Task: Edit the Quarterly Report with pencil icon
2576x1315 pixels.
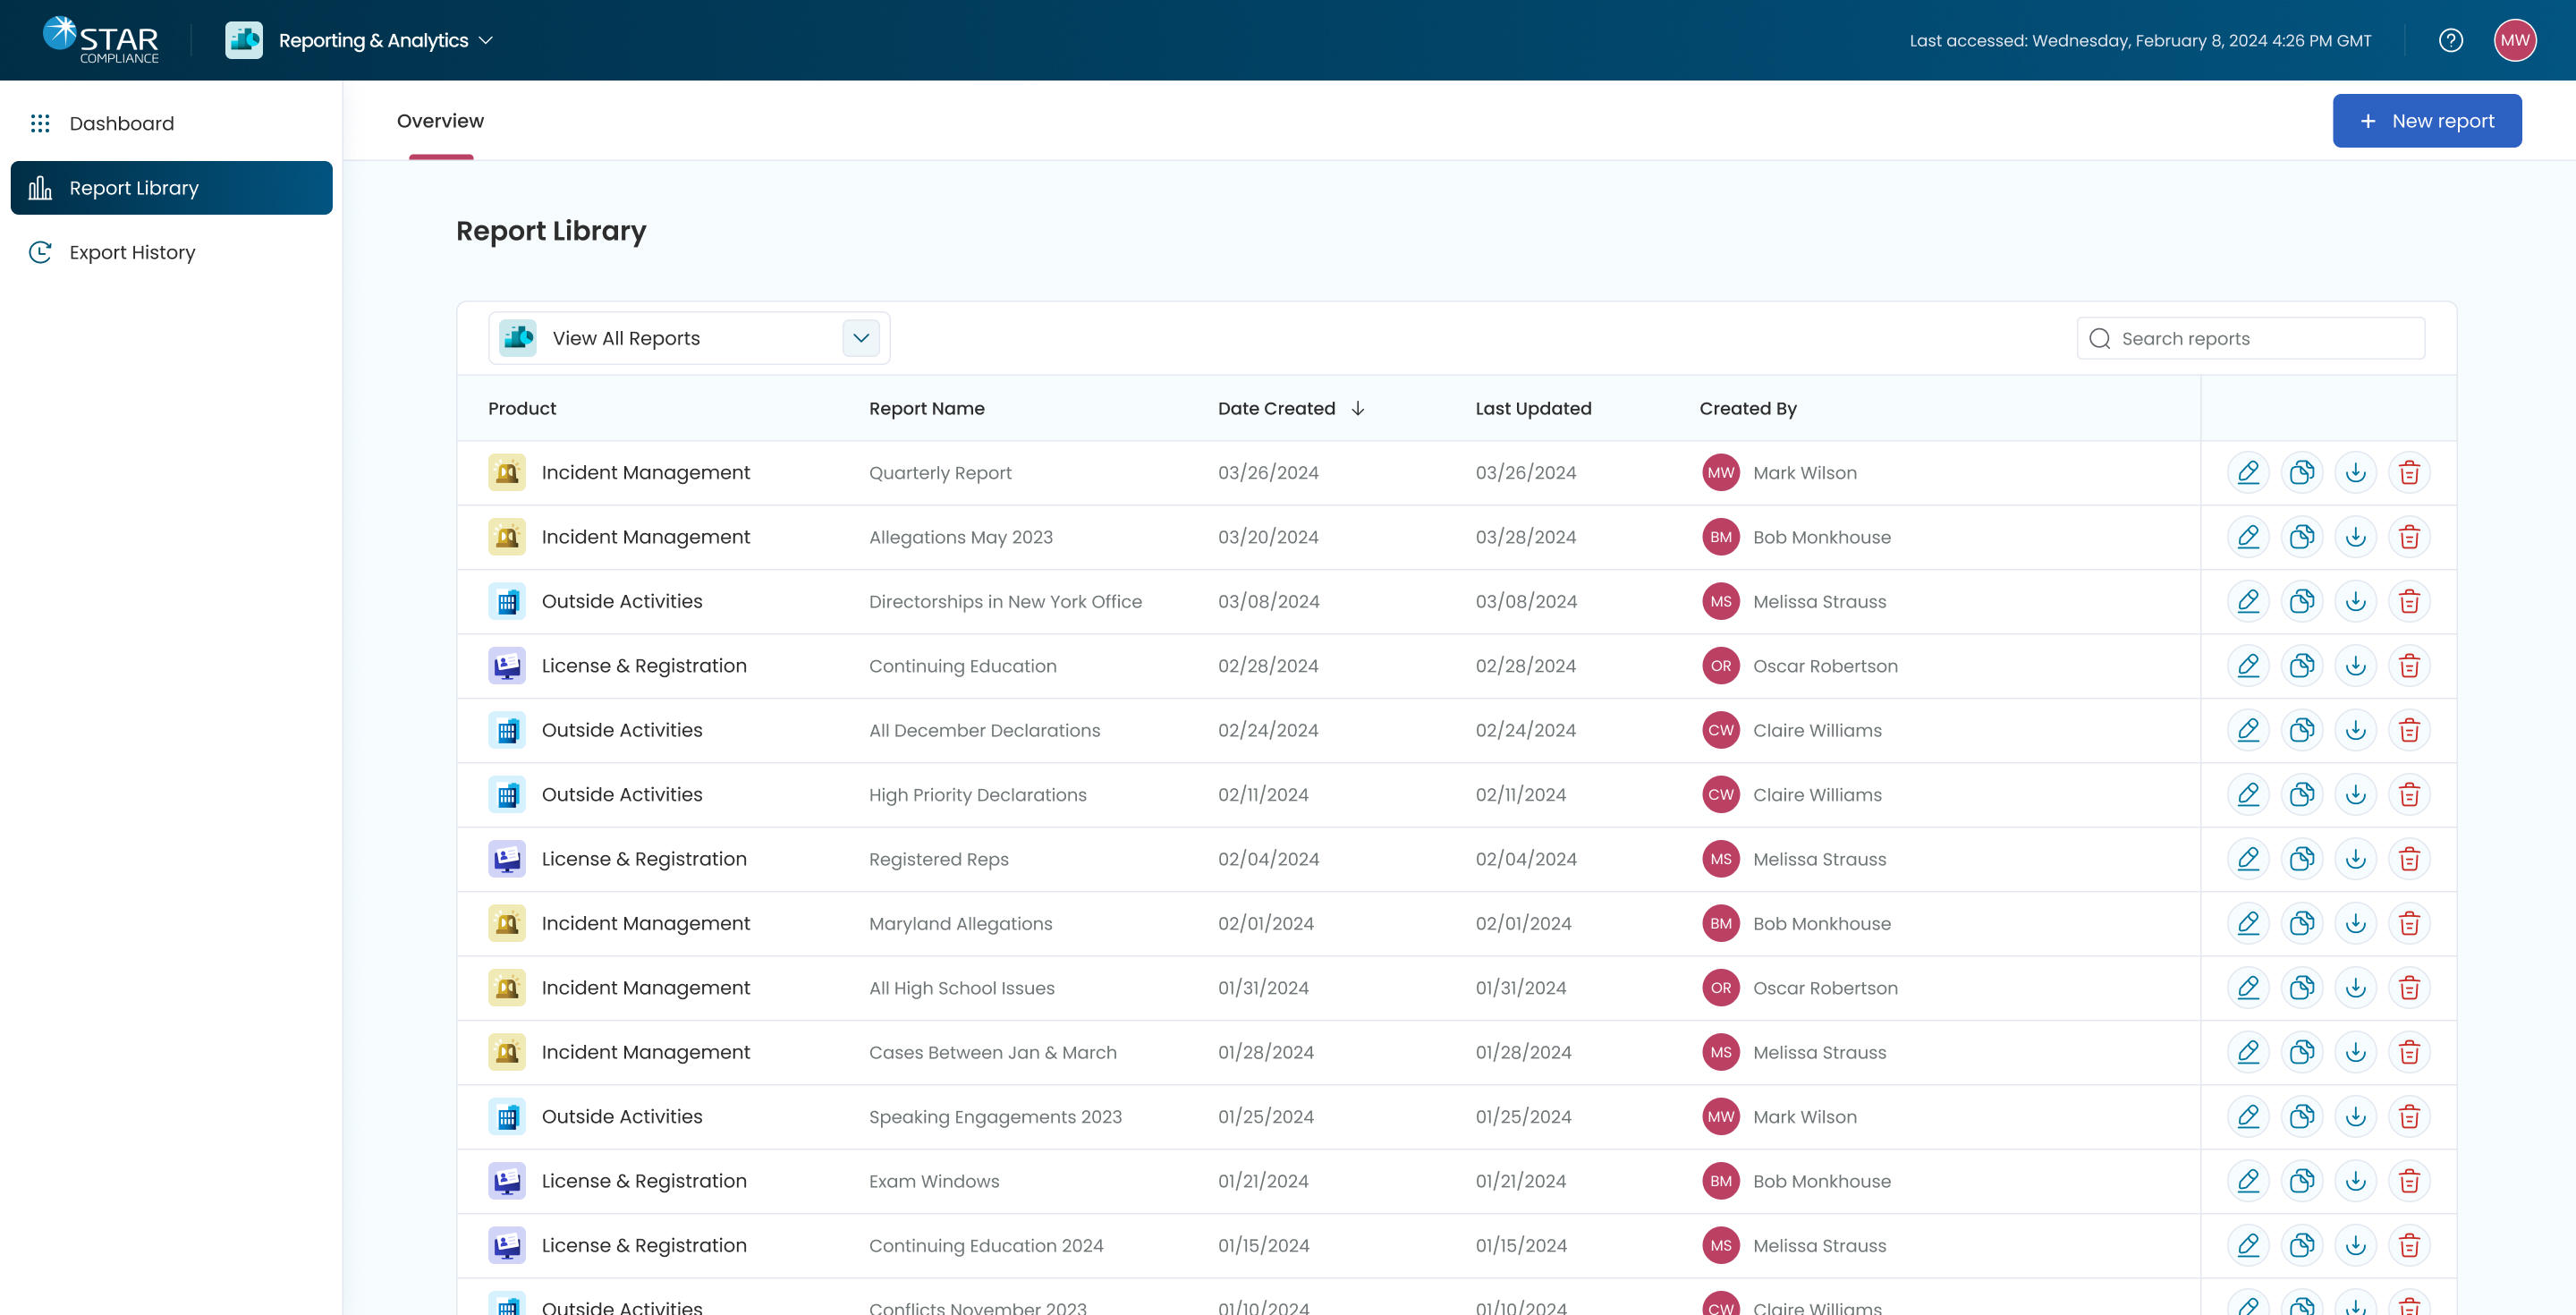Action: 2248,472
